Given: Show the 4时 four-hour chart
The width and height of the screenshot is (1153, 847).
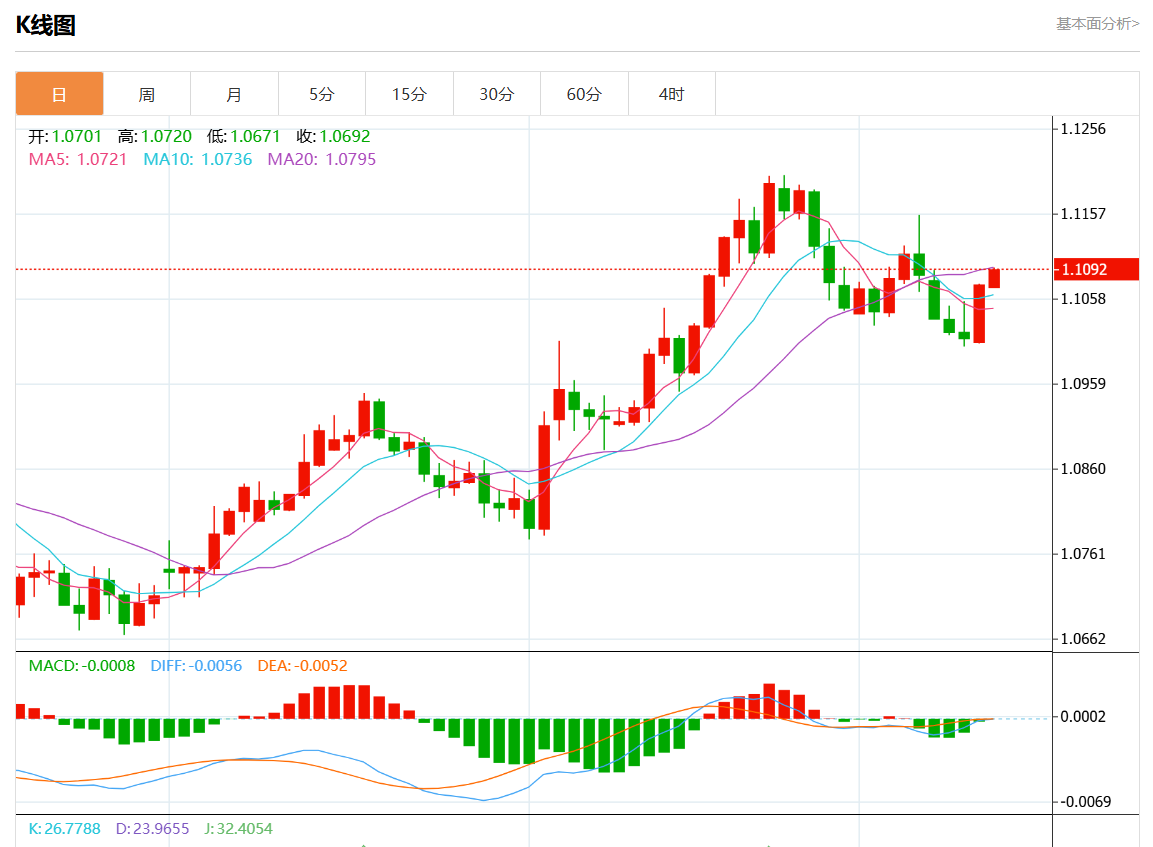Looking at the screenshot, I should click(x=672, y=94).
